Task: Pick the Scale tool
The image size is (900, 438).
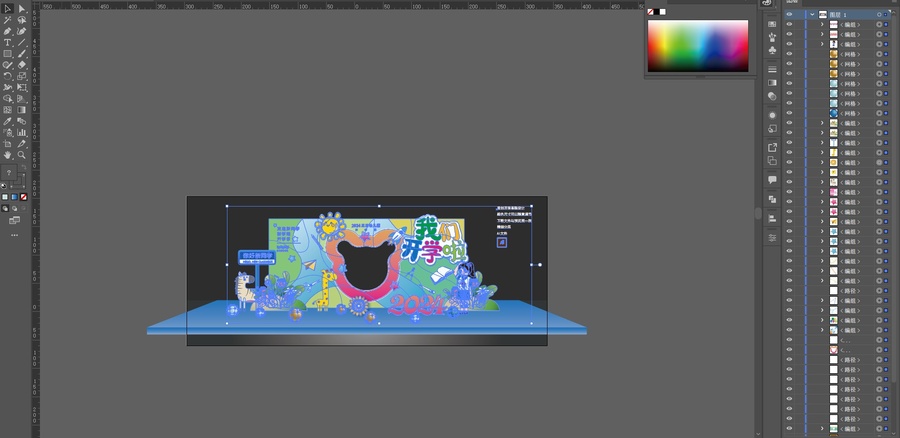Action: click(x=22, y=76)
